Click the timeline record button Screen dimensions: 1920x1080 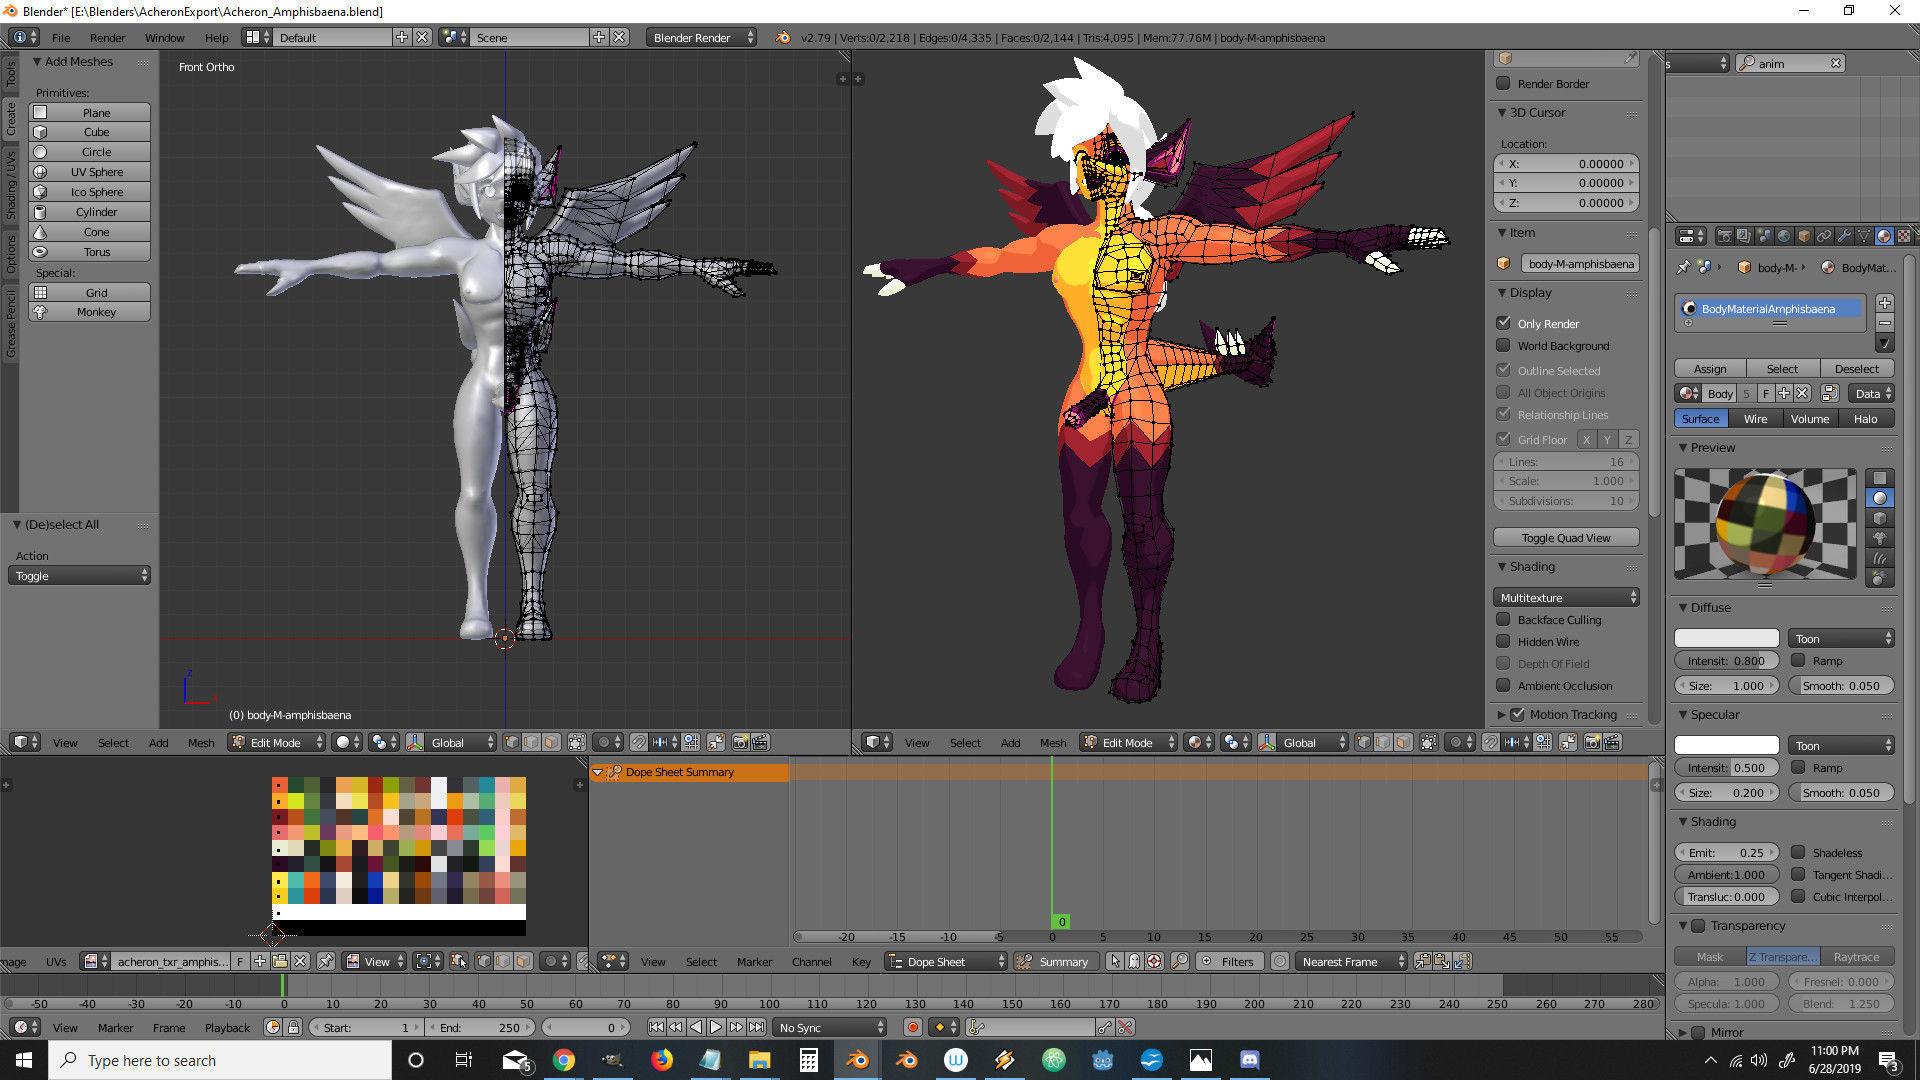pyautogui.click(x=912, y=1027)
